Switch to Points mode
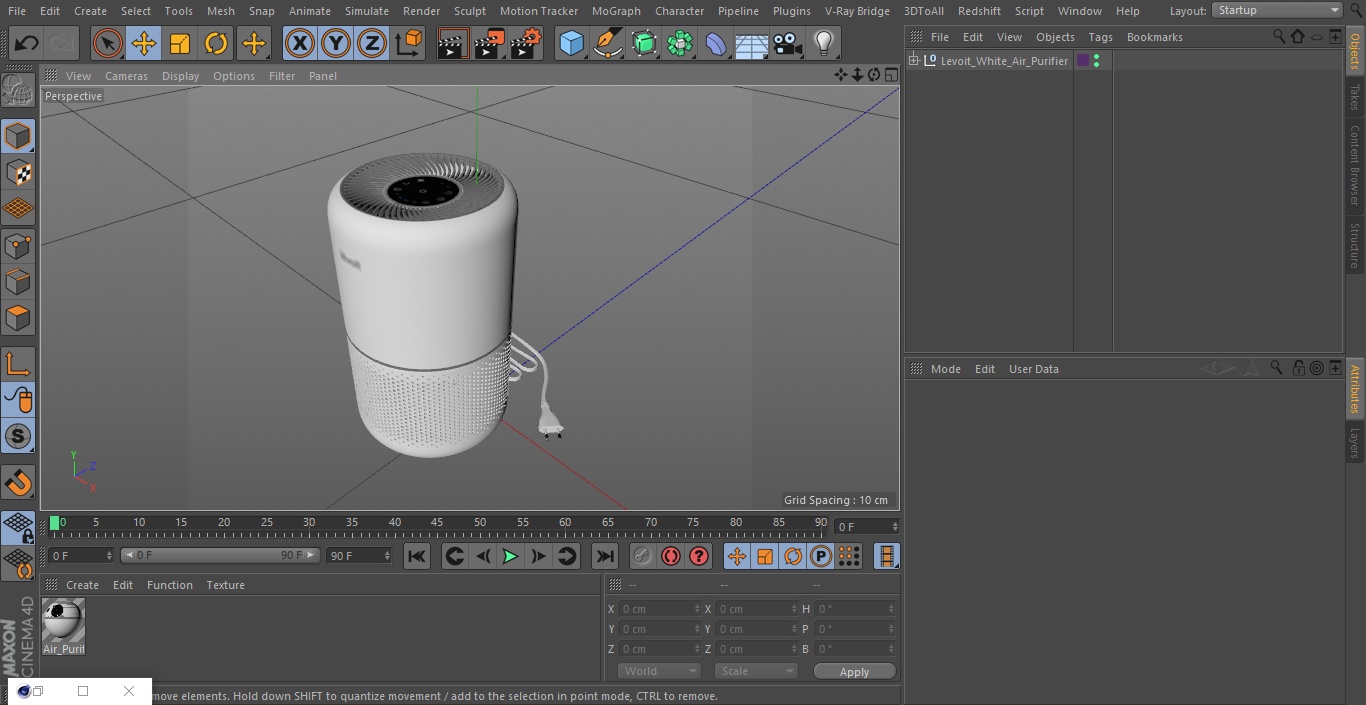The image size is (1366, 705). coord(18,245)
